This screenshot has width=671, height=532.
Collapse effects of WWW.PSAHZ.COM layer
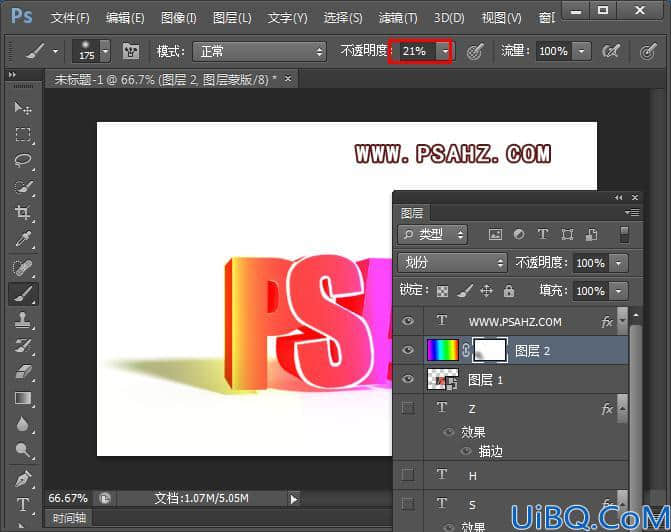622,321
